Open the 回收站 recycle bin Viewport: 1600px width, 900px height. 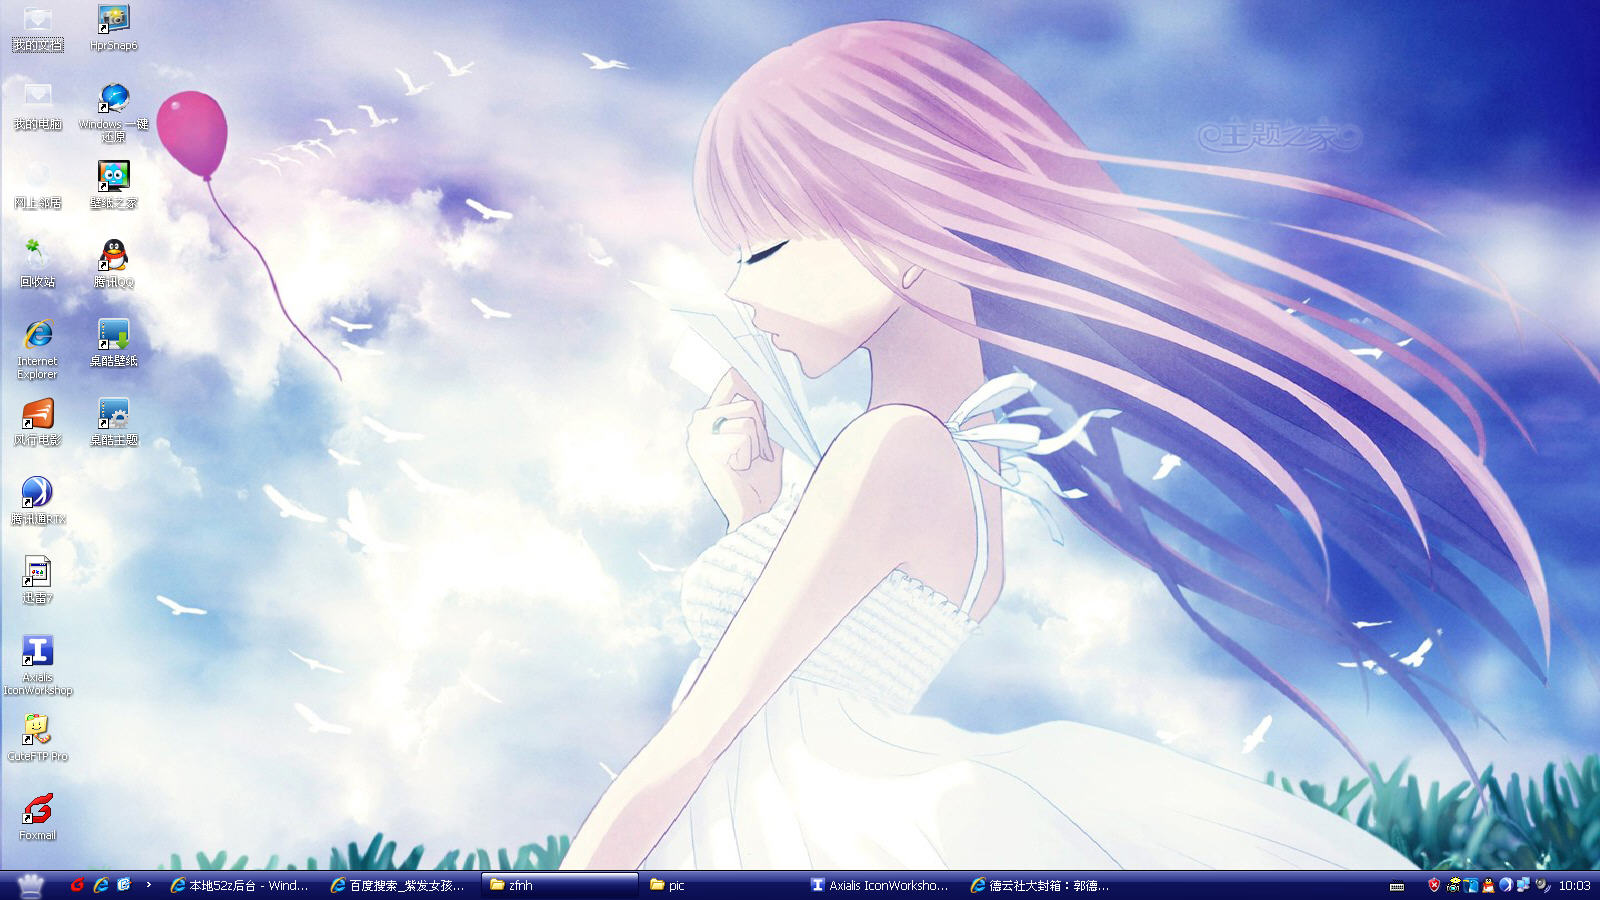click(37, 265)
